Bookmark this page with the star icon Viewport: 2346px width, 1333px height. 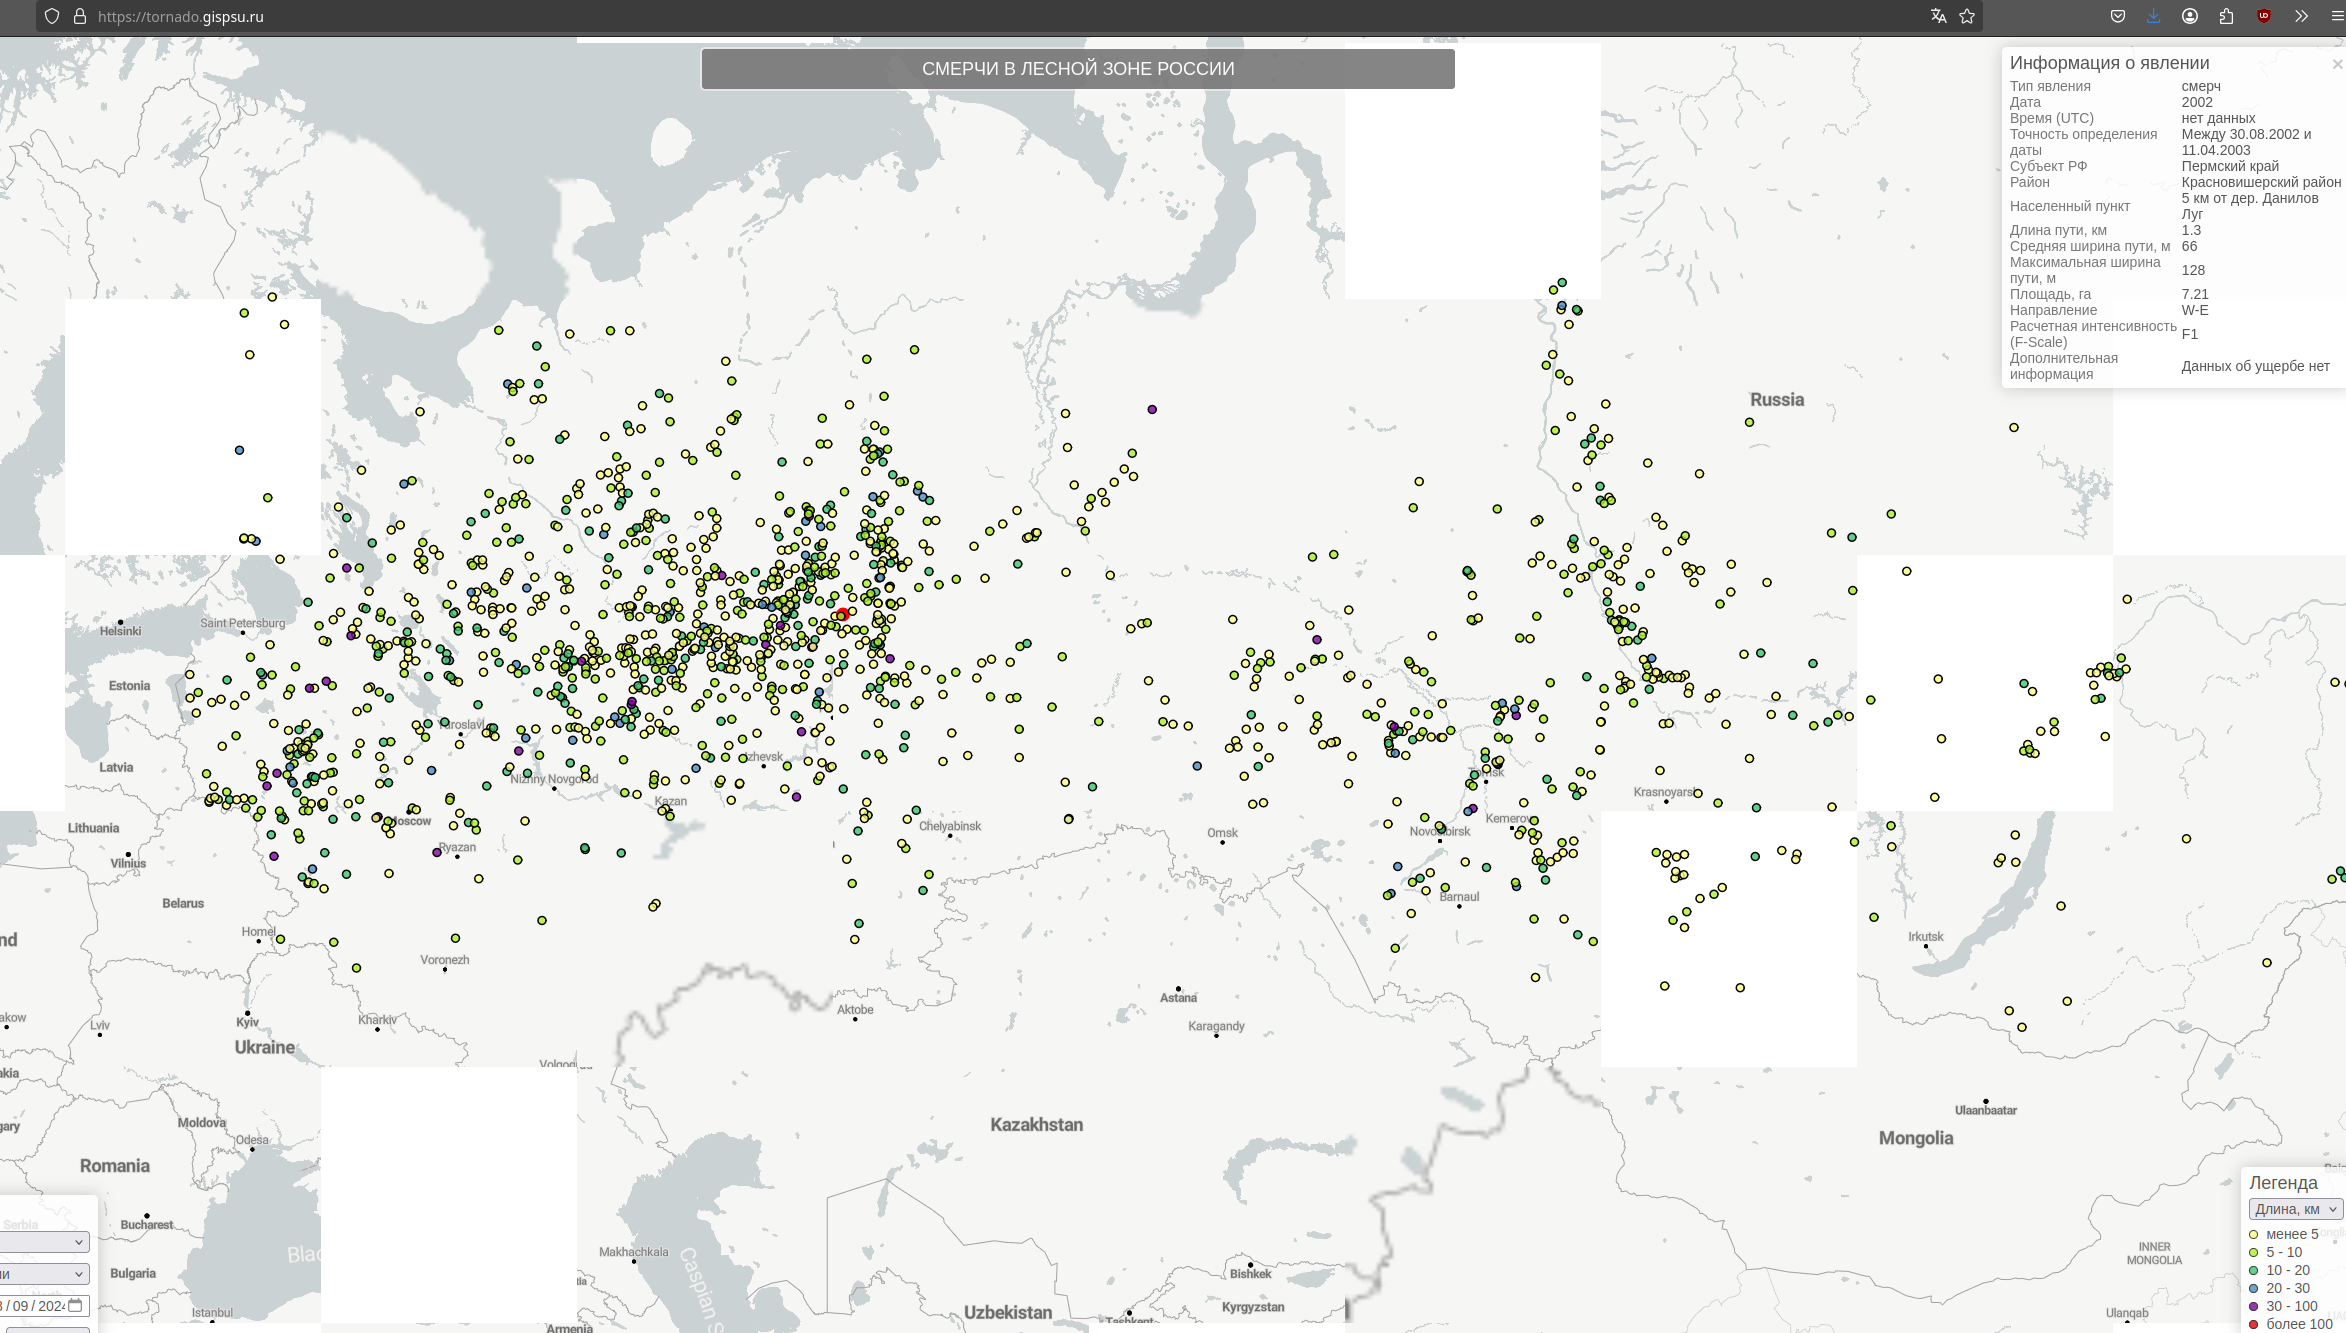1967,16
